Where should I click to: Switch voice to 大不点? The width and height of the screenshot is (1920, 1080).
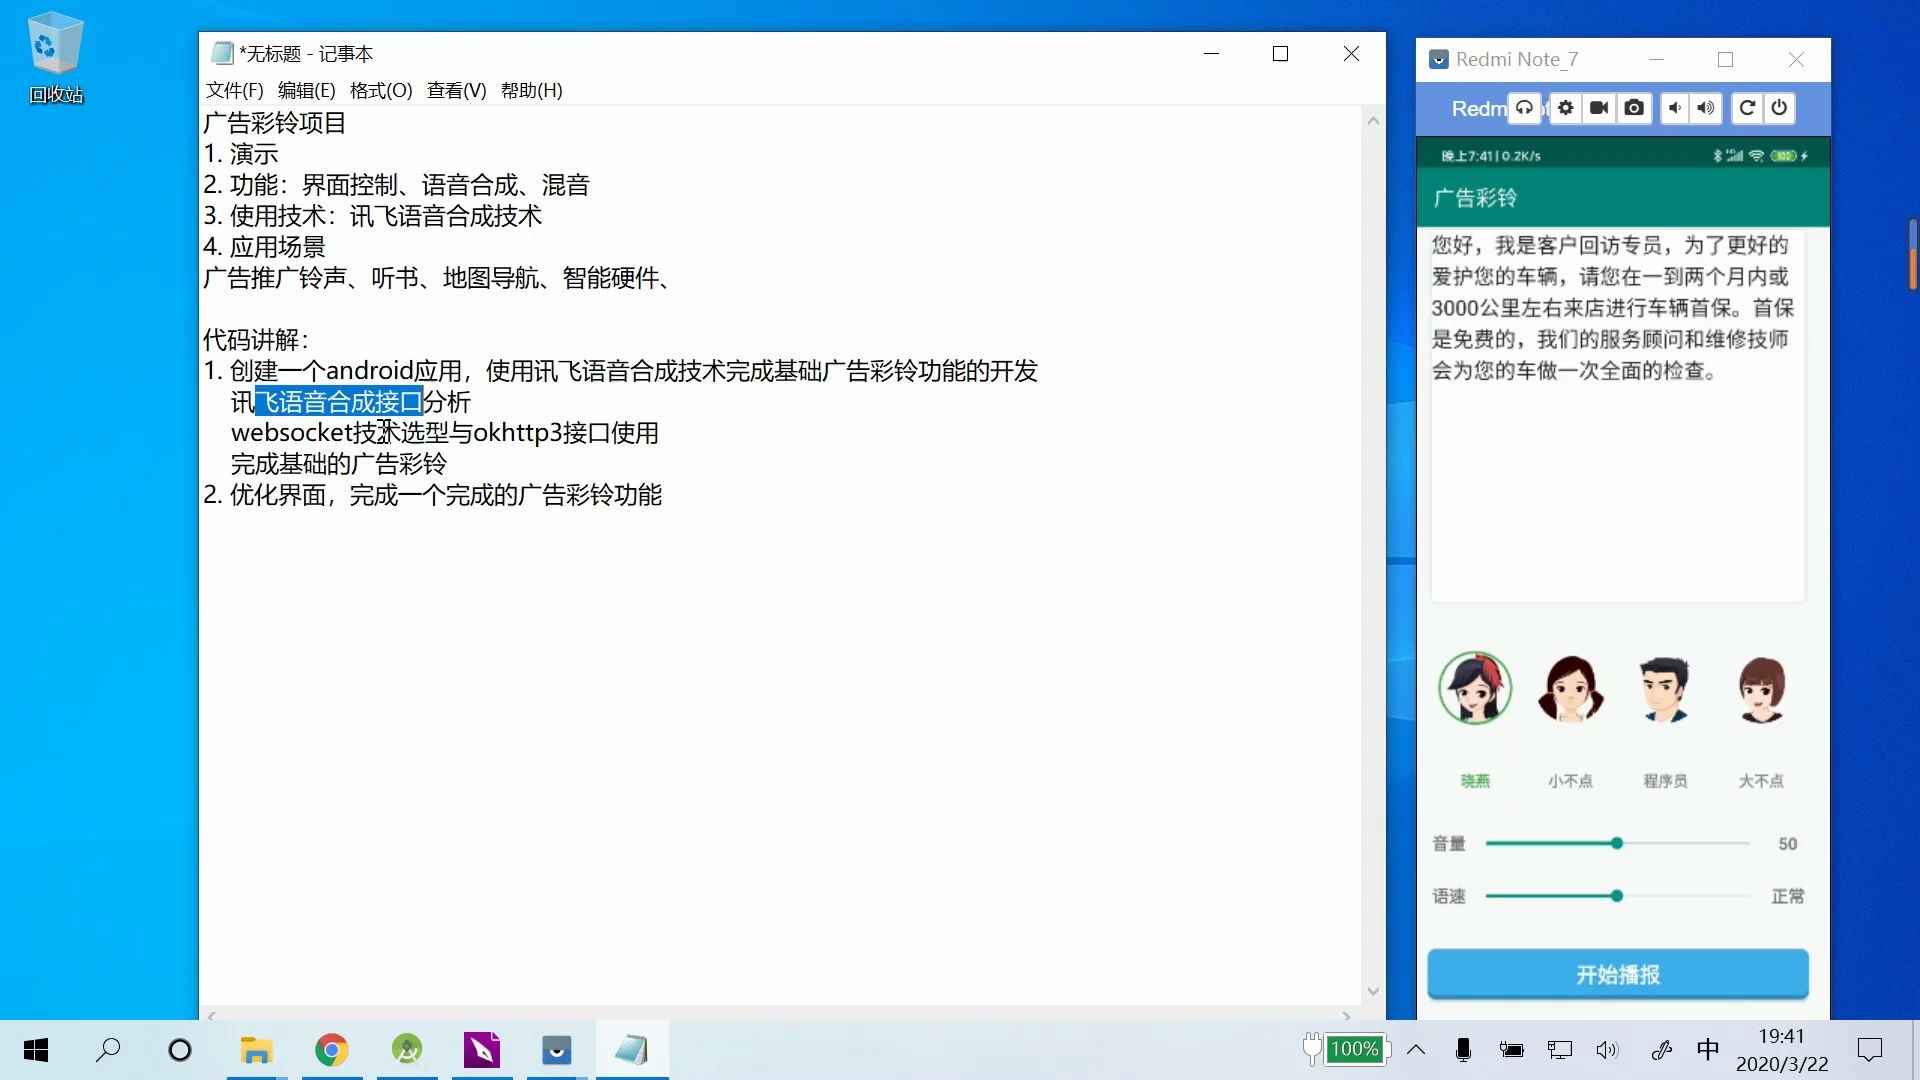(1761, 689)
